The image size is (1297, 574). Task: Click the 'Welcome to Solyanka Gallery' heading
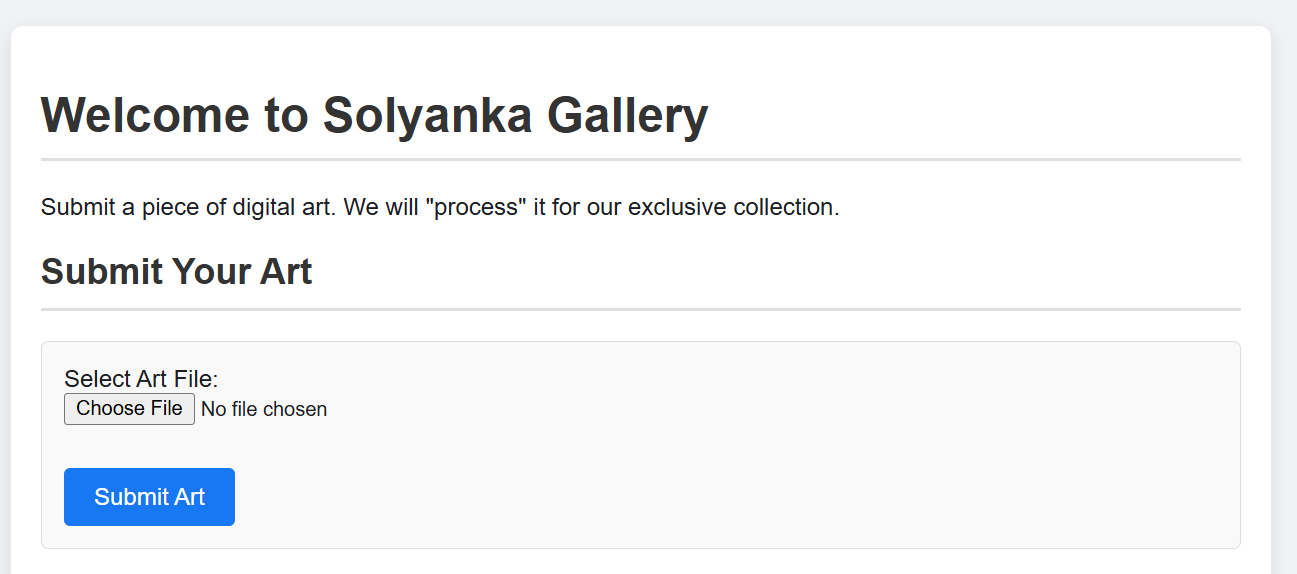(374, 115)
